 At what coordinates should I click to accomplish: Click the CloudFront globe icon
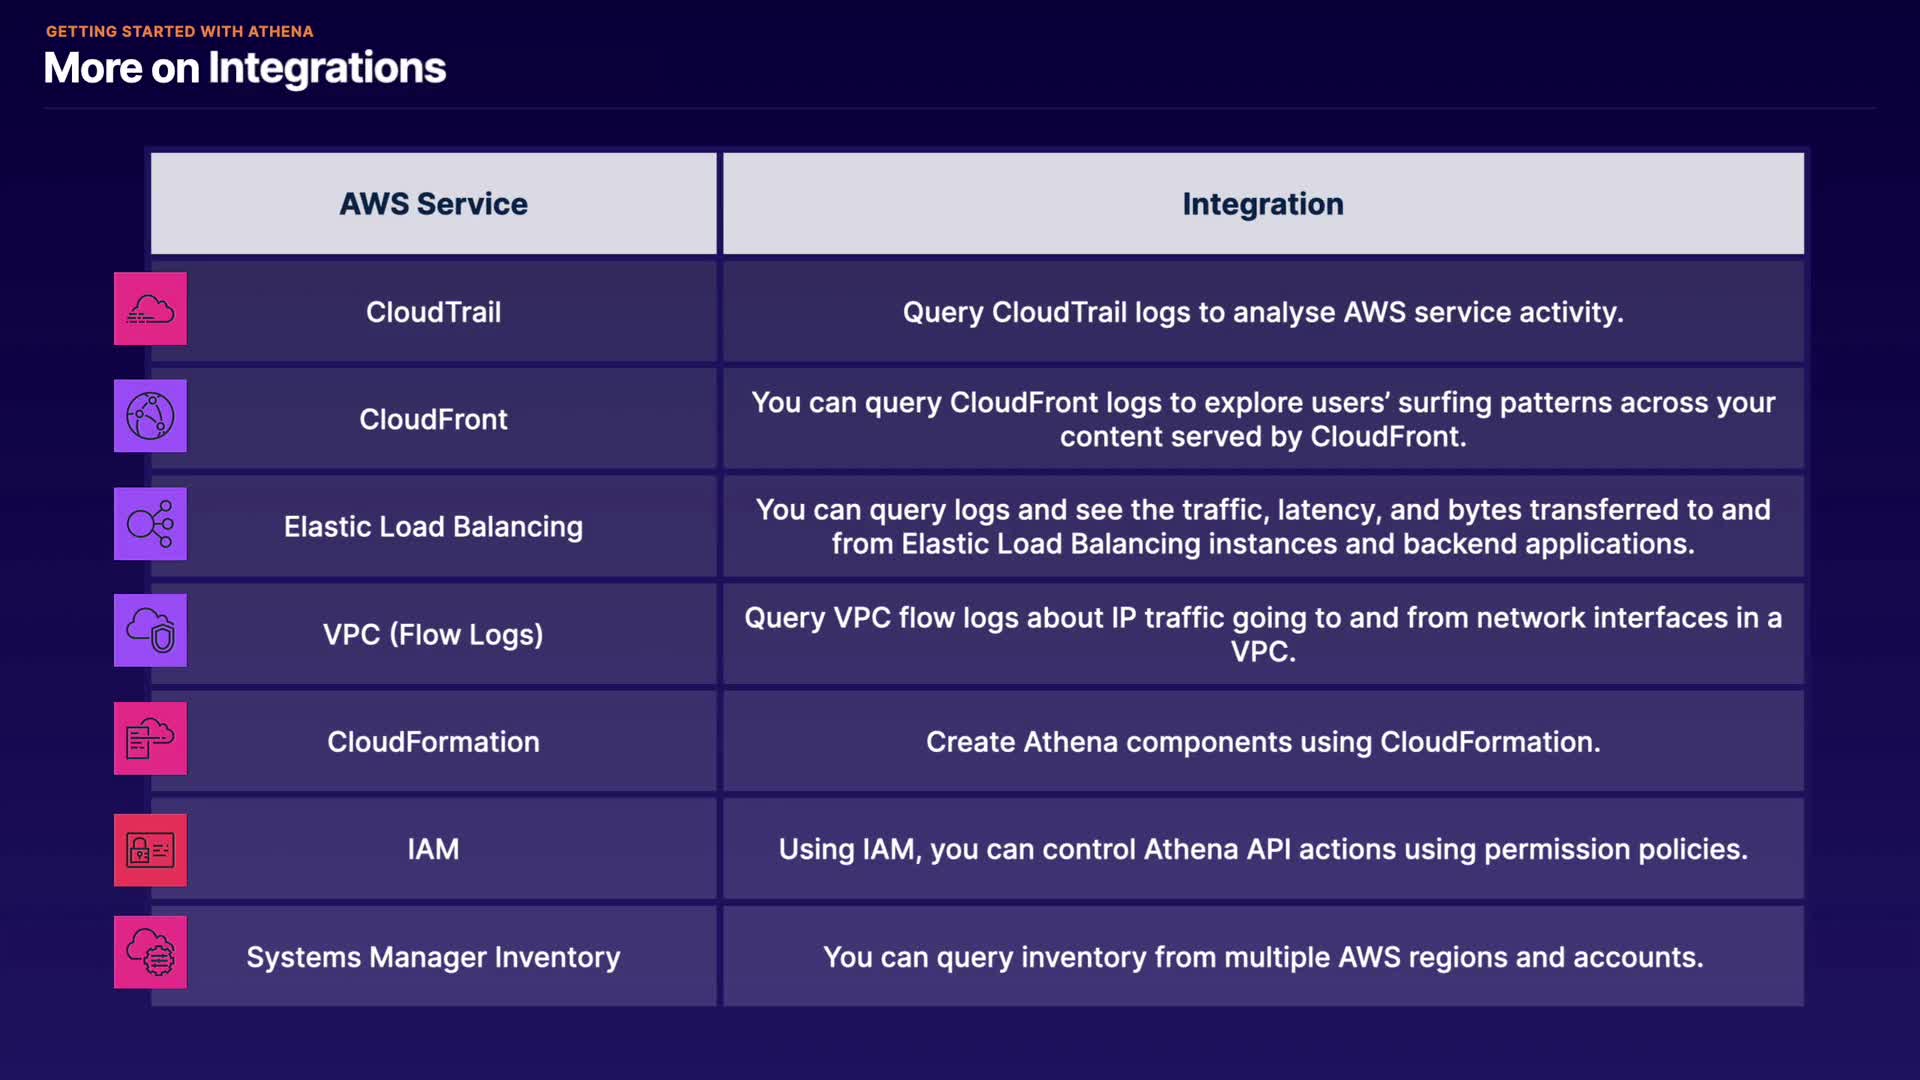150,416
